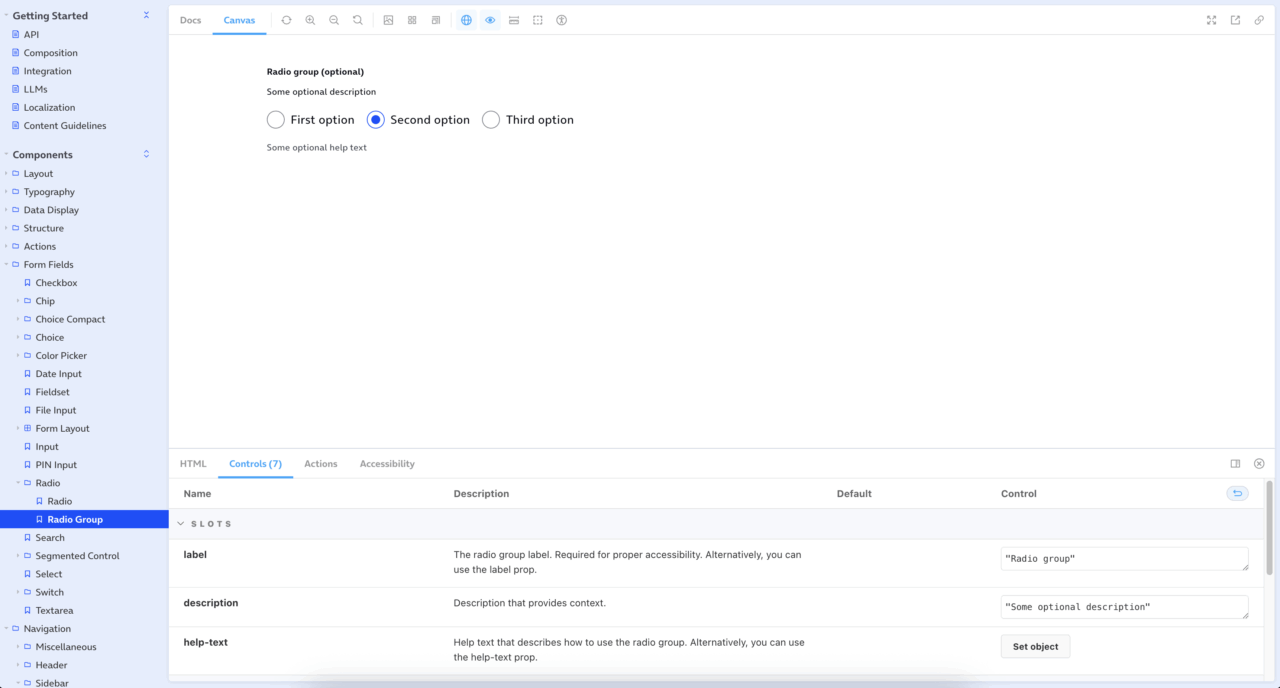Viewport: 1280px width, 688px height.
Task: Toggle the grid background icon
Action: pos(412,20)
